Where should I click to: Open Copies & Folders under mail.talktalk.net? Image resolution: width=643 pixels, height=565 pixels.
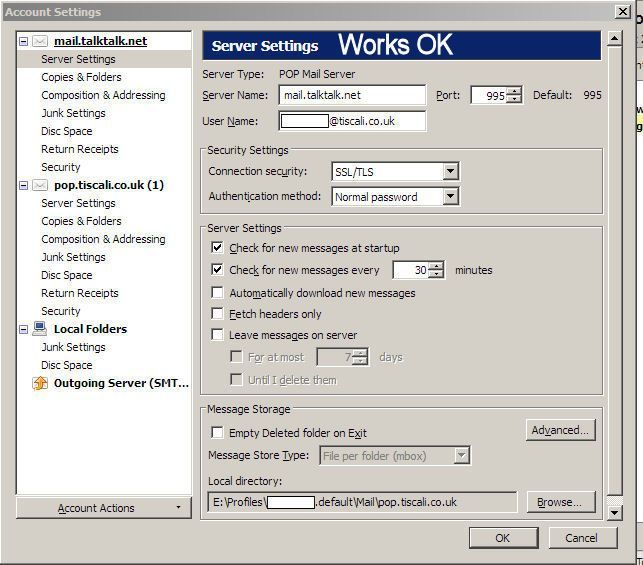(81, 77)
